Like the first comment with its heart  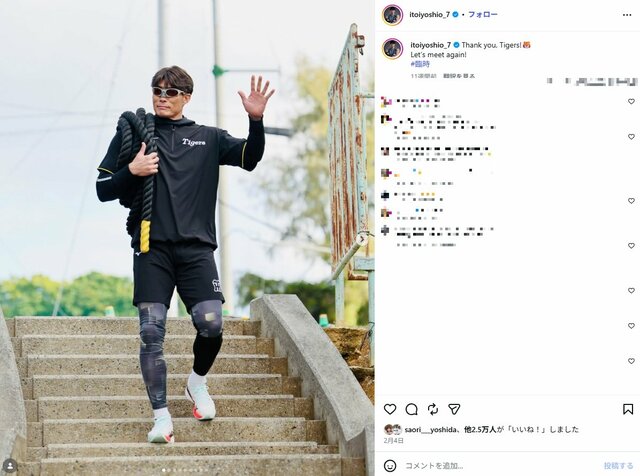coord(631,101)
